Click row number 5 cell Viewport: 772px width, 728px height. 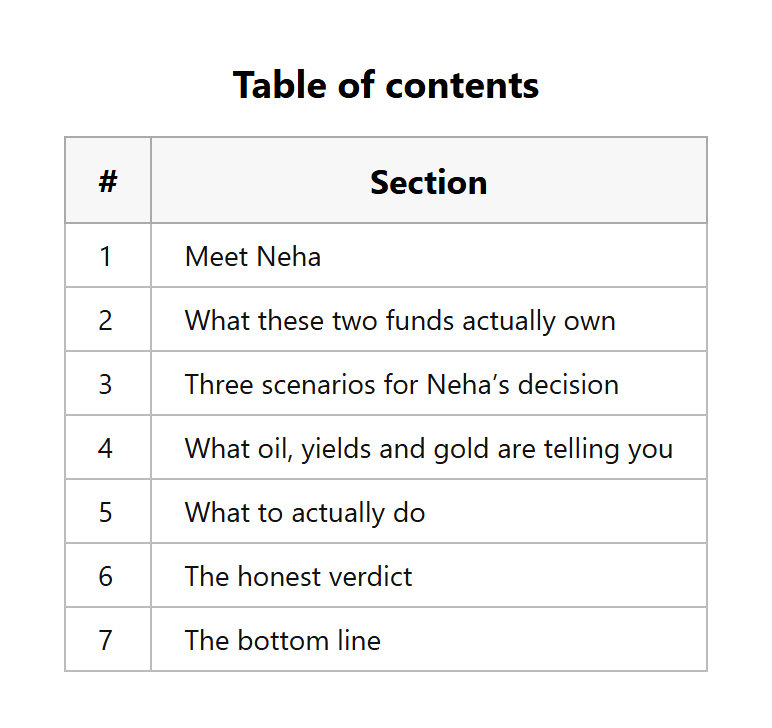108,511
